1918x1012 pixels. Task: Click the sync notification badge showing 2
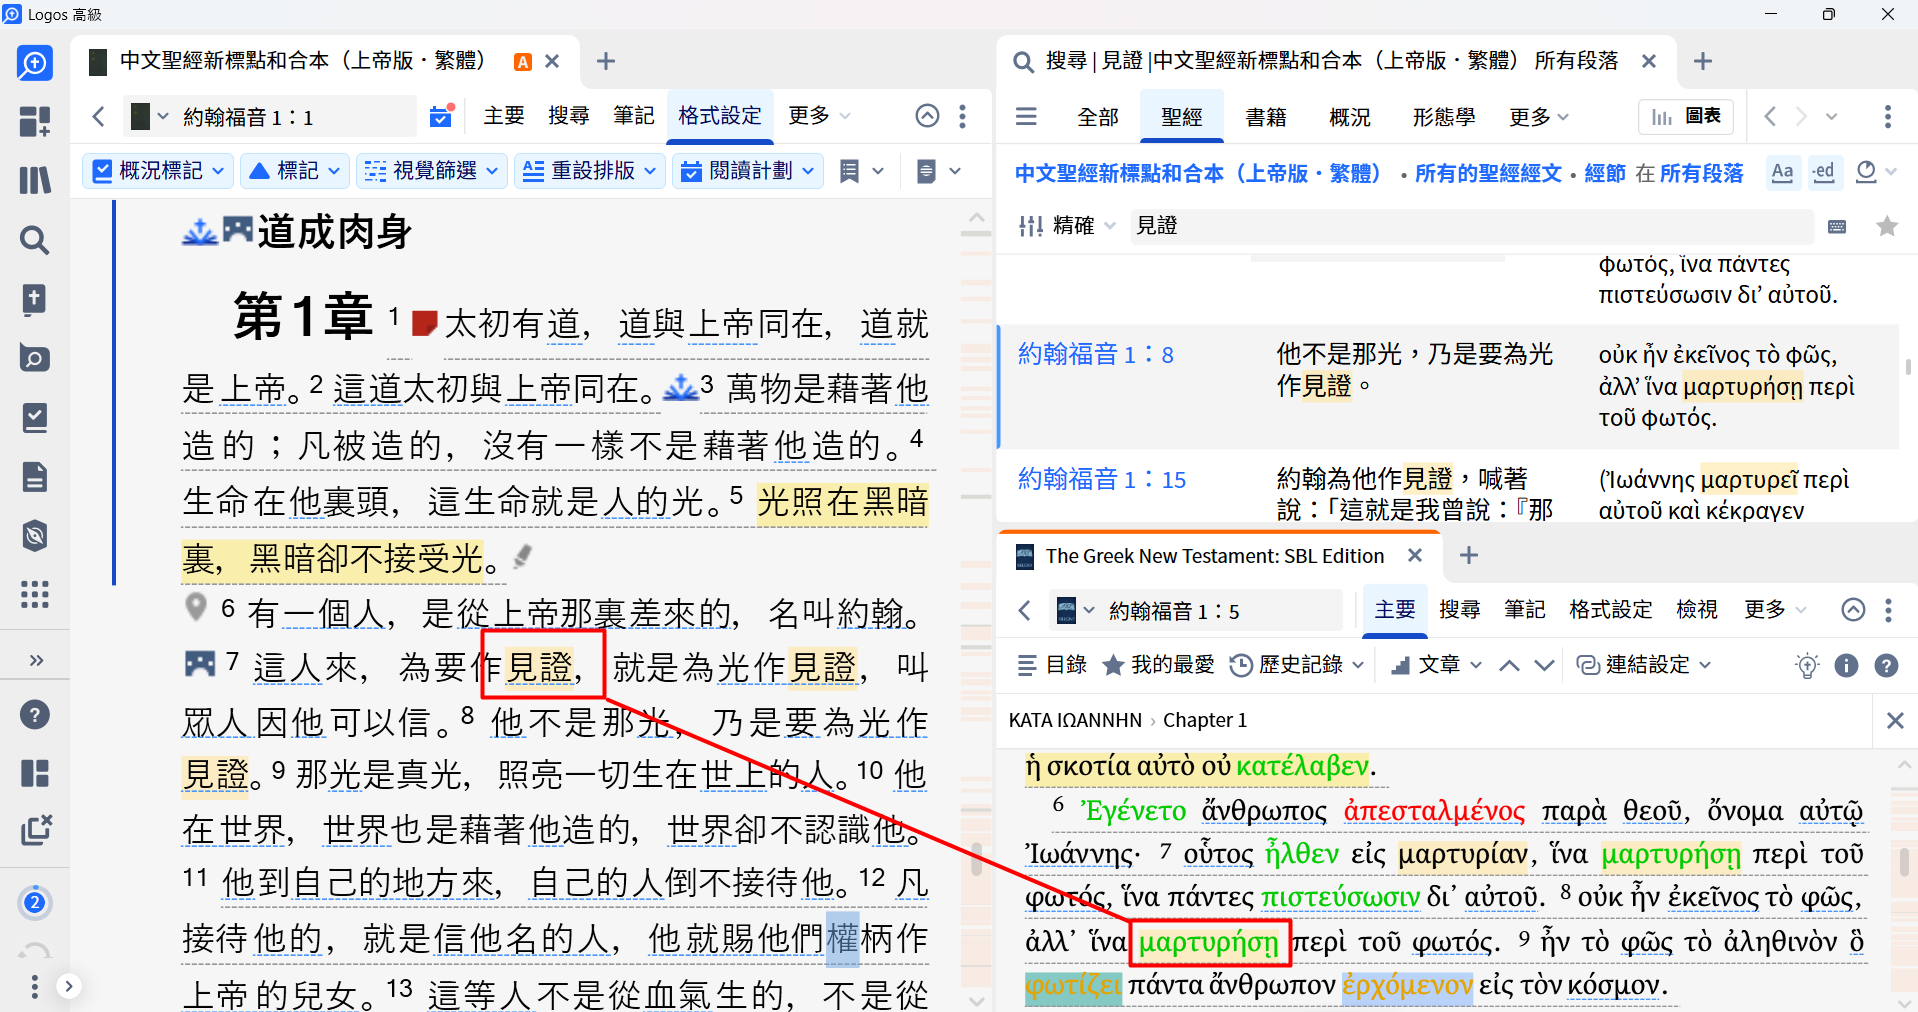[35, 903]
